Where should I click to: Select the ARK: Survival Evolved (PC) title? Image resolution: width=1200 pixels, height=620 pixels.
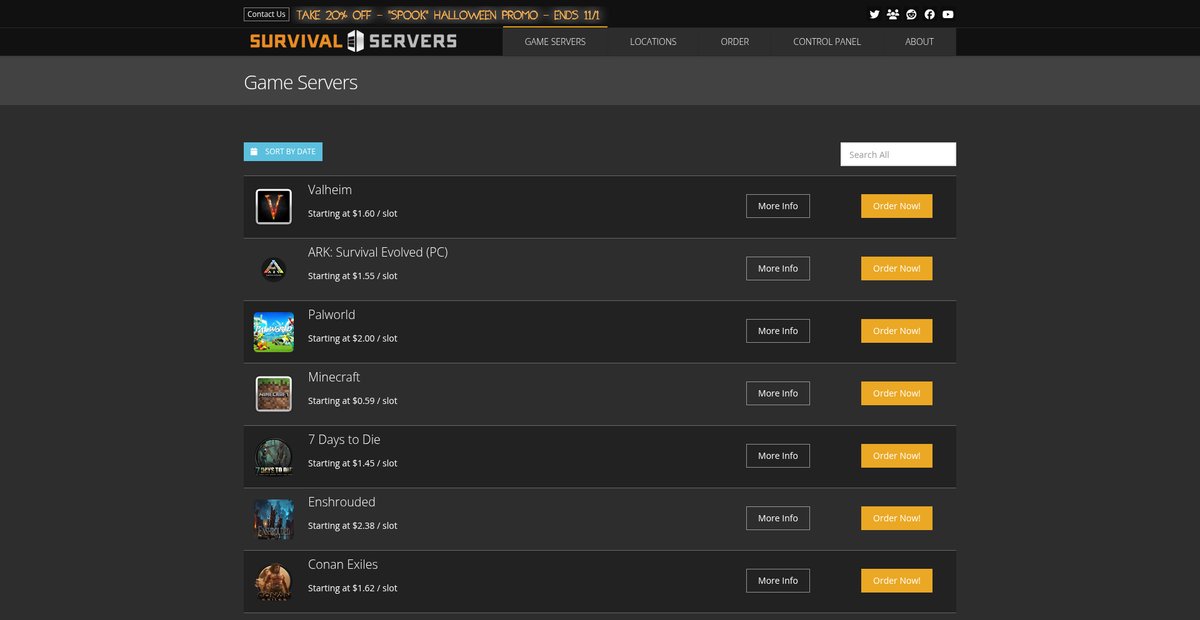tap(378, 252)
